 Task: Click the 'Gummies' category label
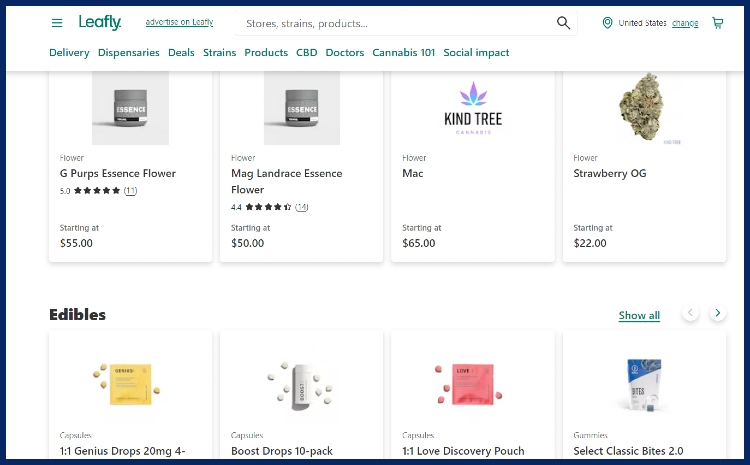(x=590, y=435)
